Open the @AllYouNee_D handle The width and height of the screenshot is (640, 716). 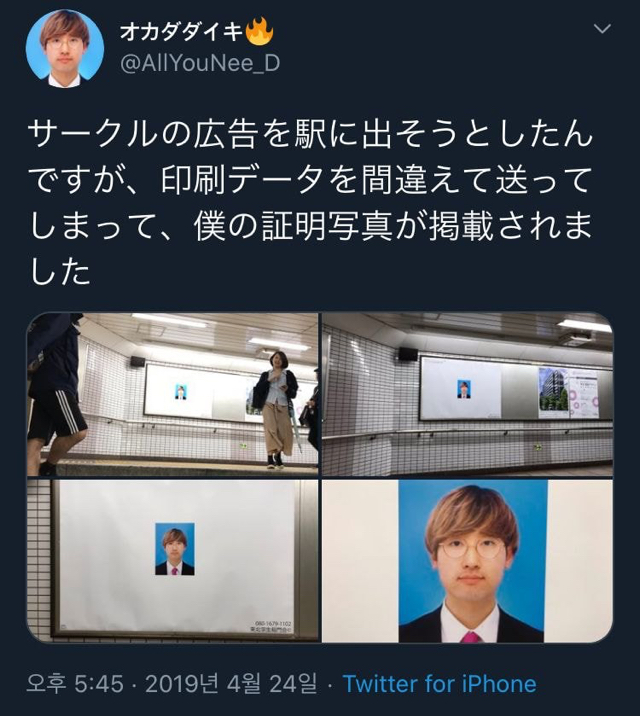(x=200, y=63)
